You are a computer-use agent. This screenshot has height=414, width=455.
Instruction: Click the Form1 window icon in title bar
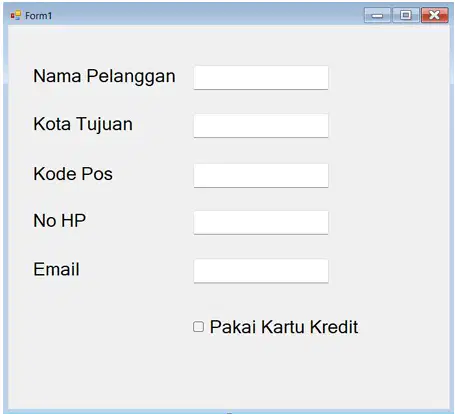[x=16, y=15]
